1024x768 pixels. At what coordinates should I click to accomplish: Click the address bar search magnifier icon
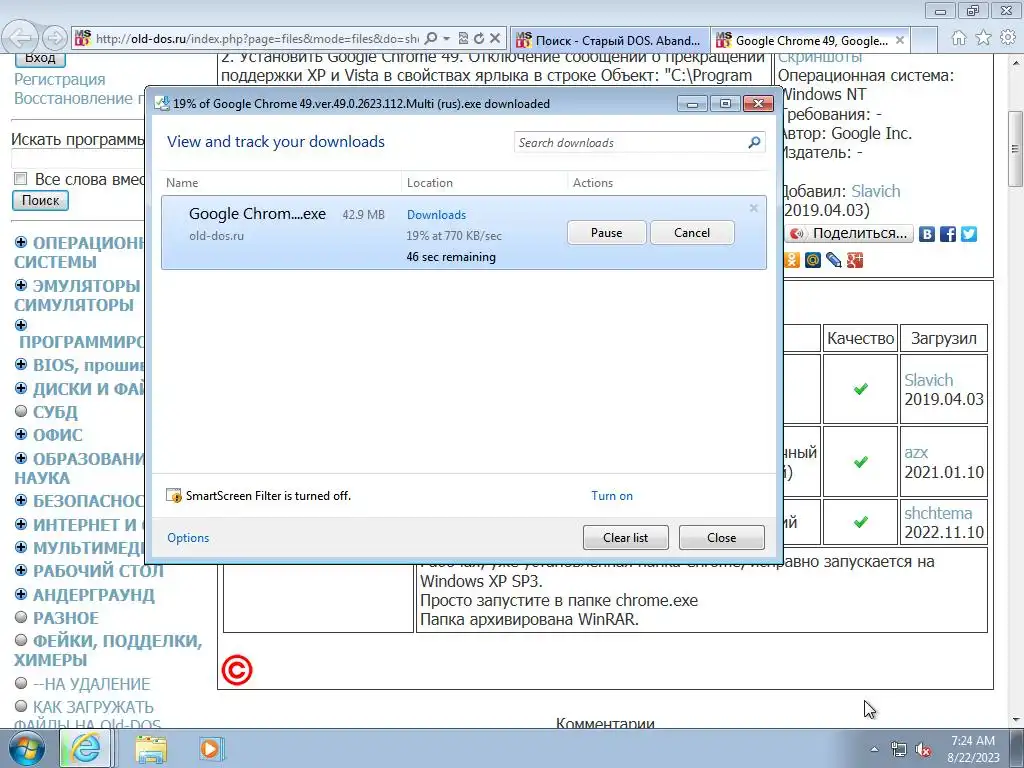click(x=431, y=39)
